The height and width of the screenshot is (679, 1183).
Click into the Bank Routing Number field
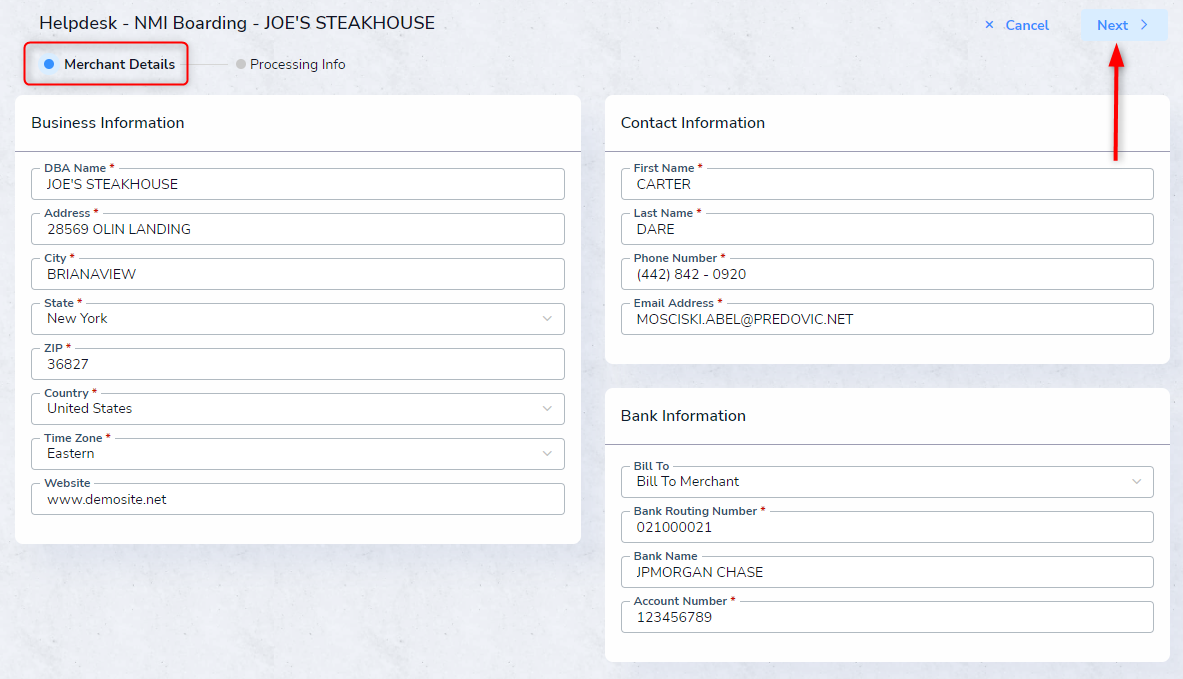887,527
